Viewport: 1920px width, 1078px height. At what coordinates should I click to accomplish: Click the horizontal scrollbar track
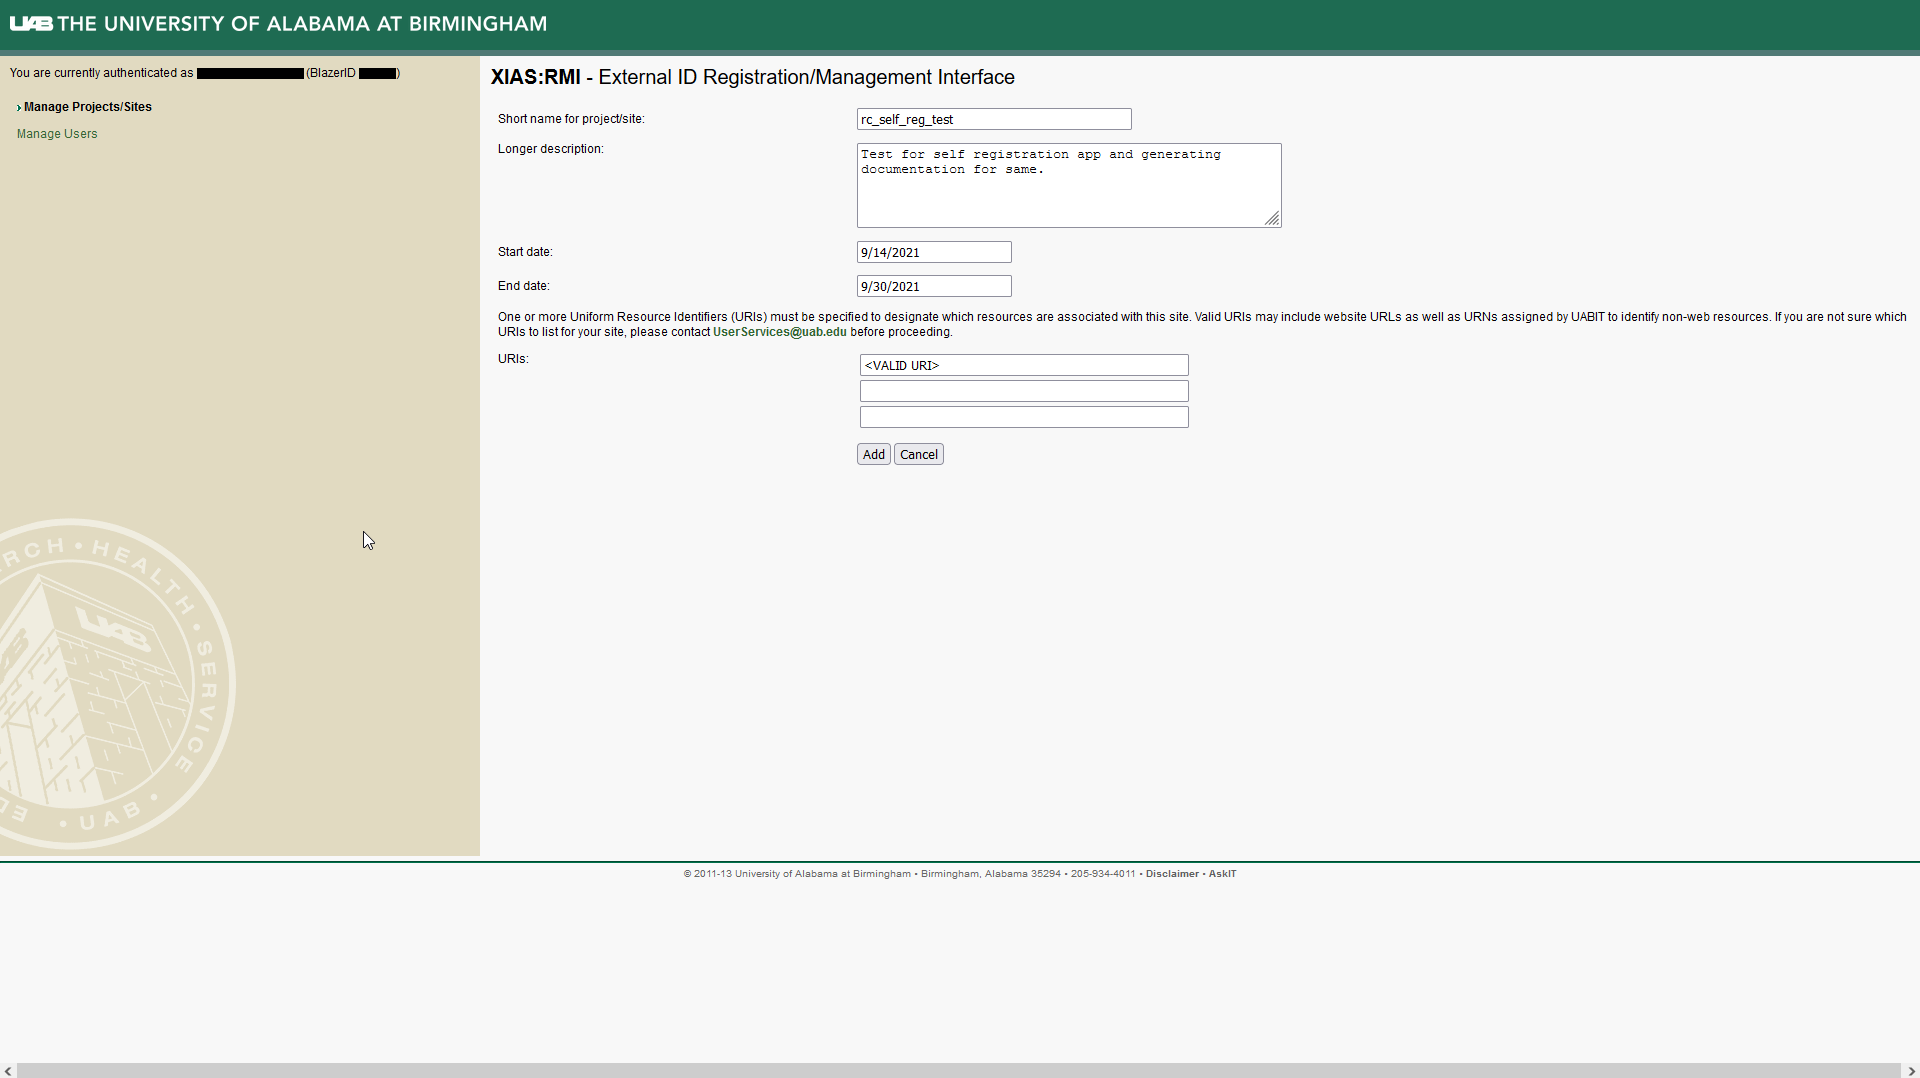point(959,1071)
